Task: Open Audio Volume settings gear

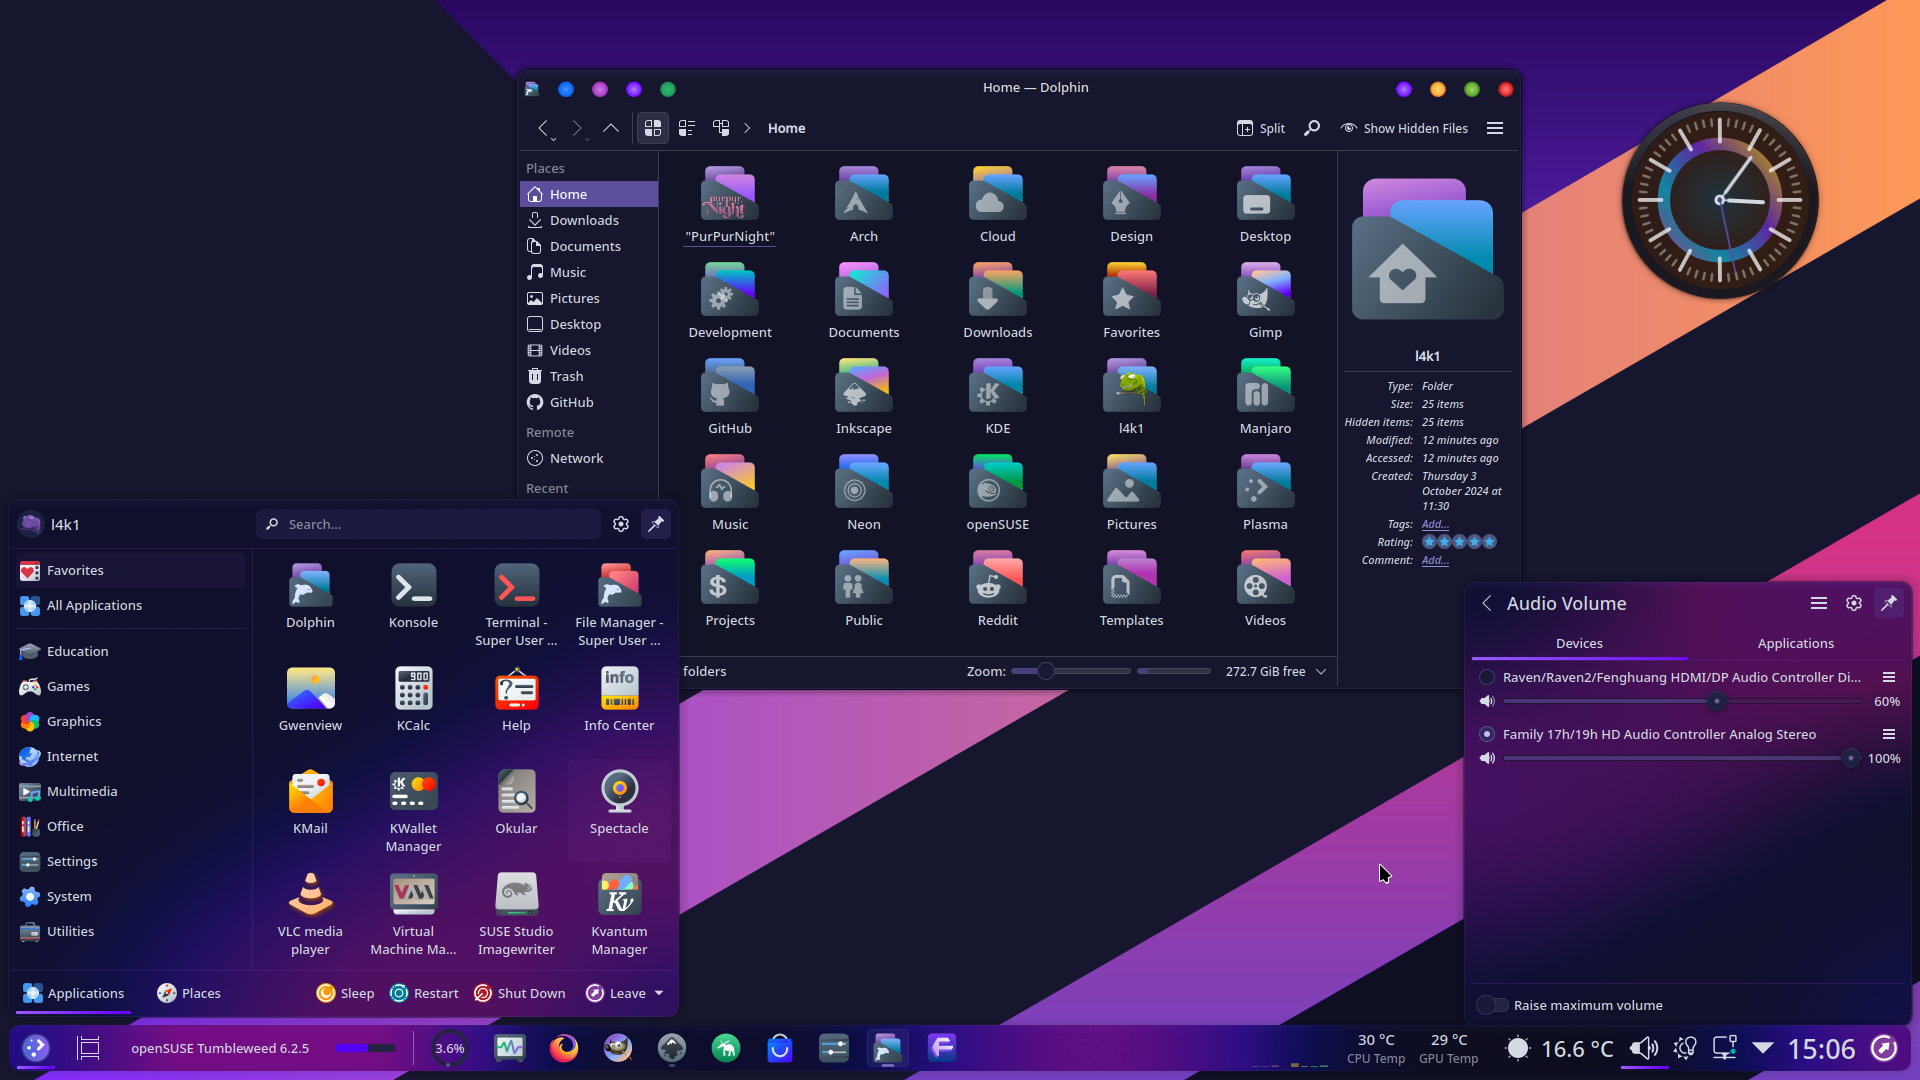Action: [x=1854, y=603]
